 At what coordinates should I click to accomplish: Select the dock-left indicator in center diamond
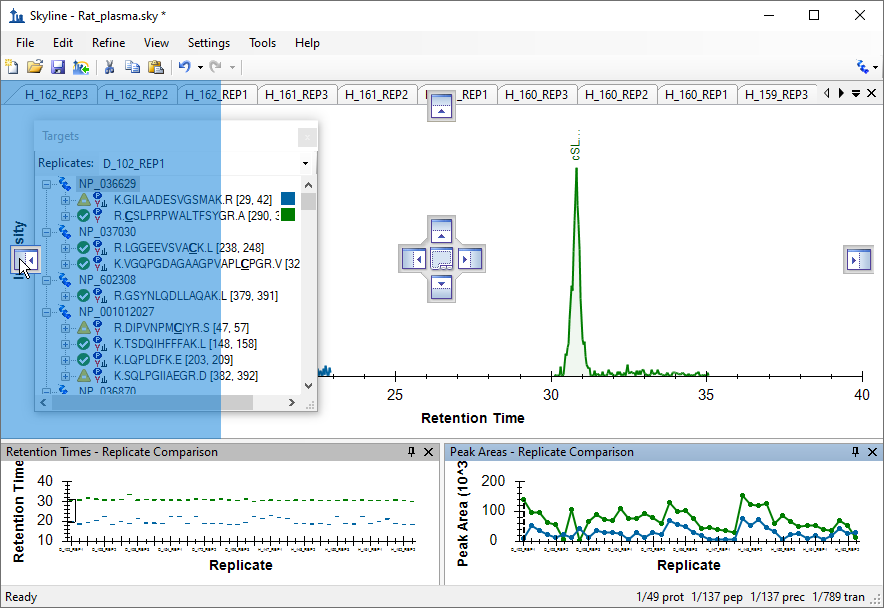pos(414,259)
